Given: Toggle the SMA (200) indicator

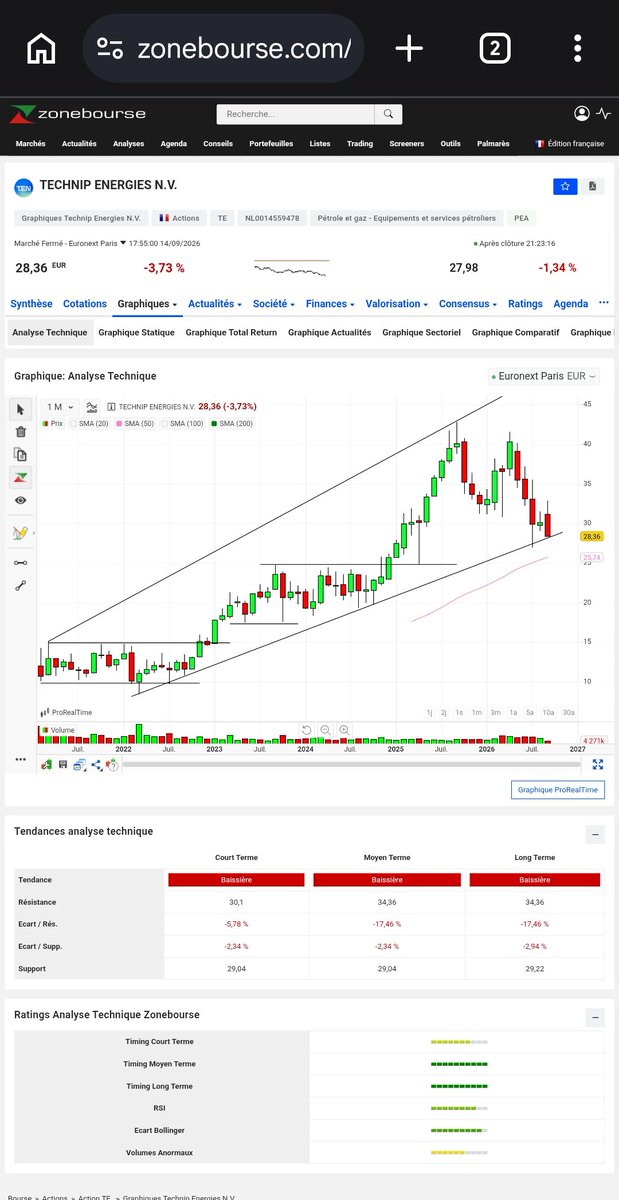Looking at the screenshot, I should coord(231,424).
